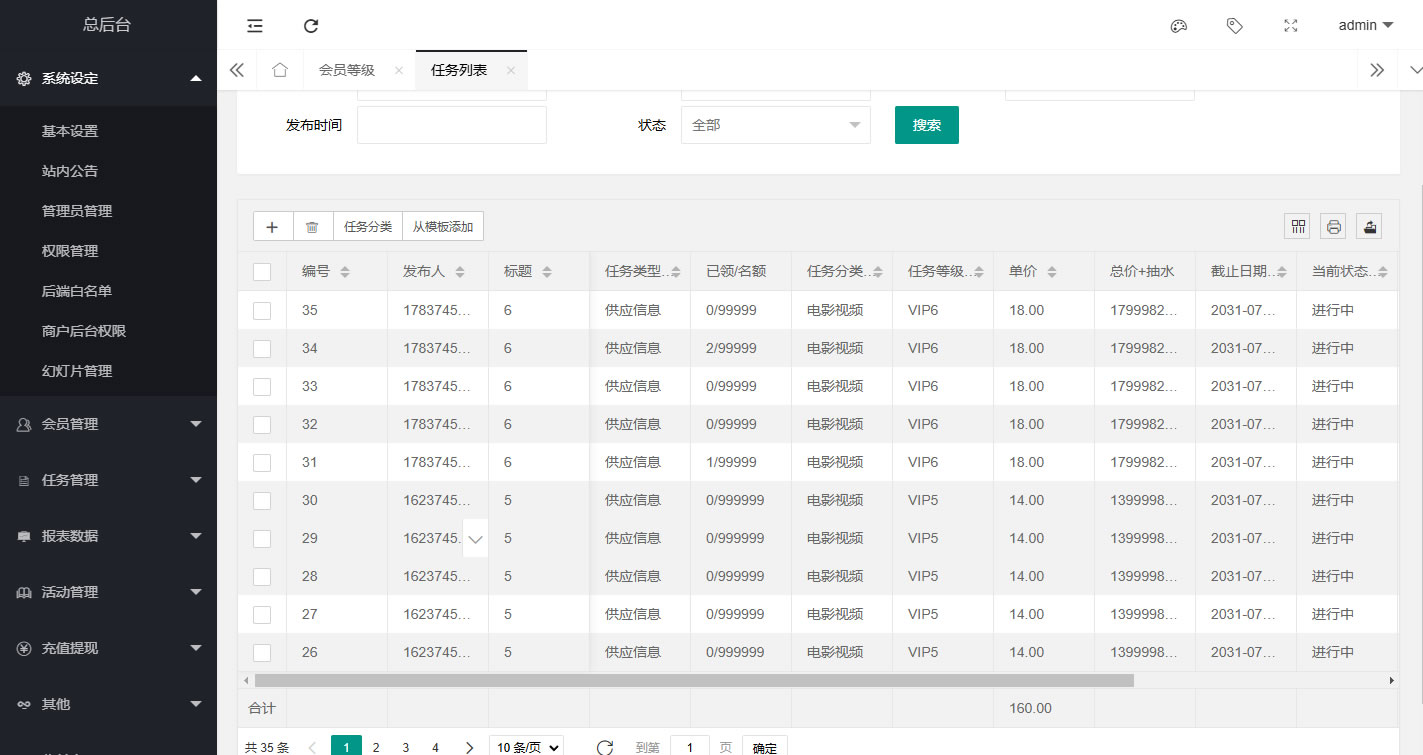This screenshot has width=1423, height=755.
Task: Open 基本设置 in the sidebar
Action: [70, 131]
